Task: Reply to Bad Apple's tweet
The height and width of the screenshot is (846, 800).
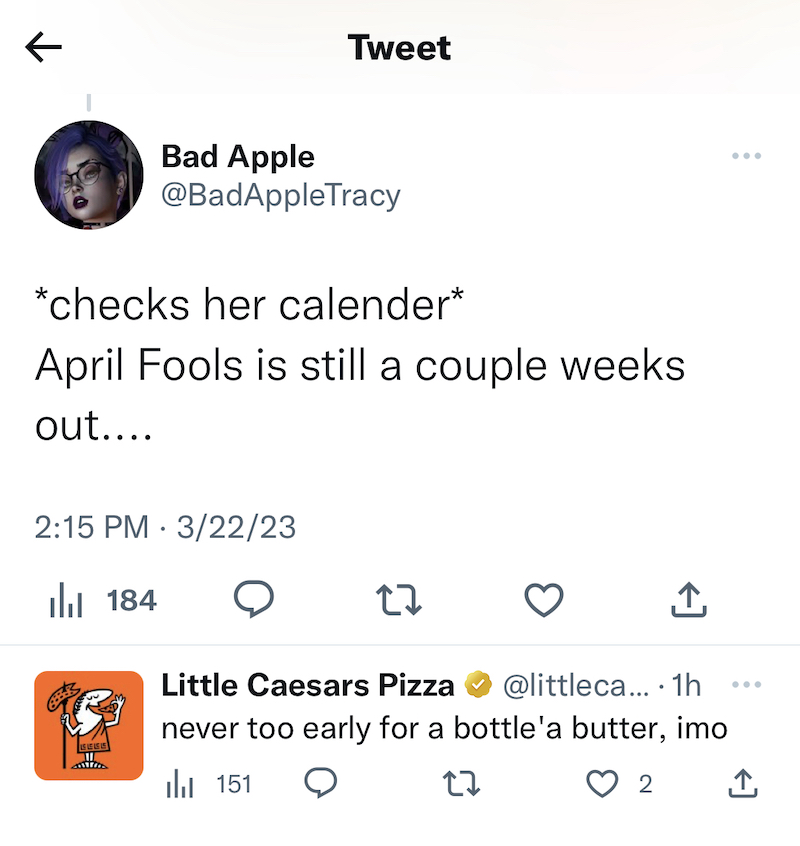Action: pos(253,600)
